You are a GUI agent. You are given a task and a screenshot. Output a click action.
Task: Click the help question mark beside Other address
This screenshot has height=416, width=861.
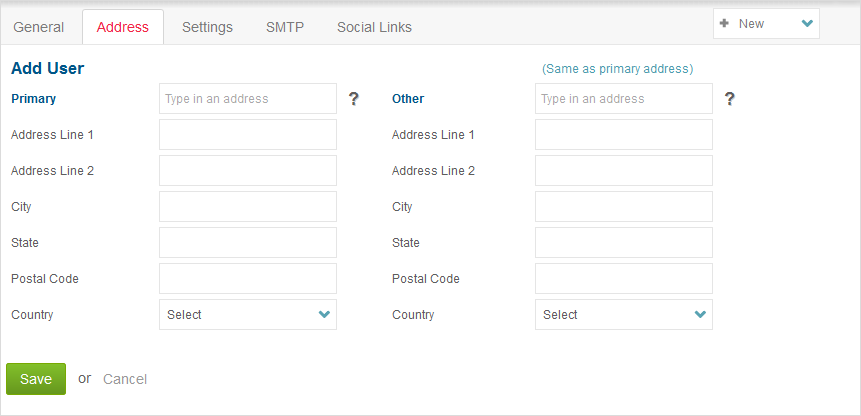(x=729, y=99)
